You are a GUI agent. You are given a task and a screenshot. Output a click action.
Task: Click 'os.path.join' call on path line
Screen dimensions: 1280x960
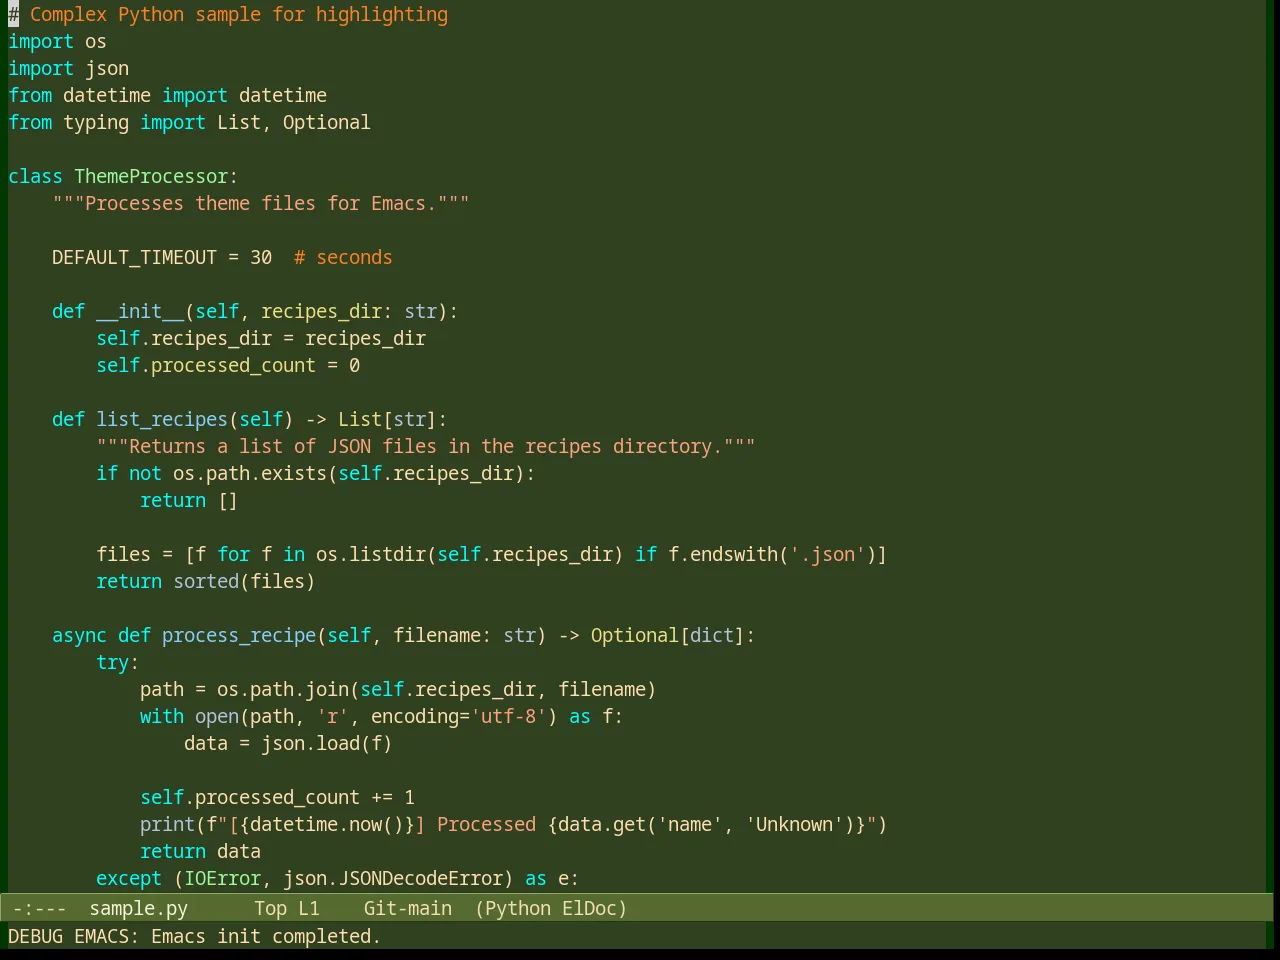point(283,689)
